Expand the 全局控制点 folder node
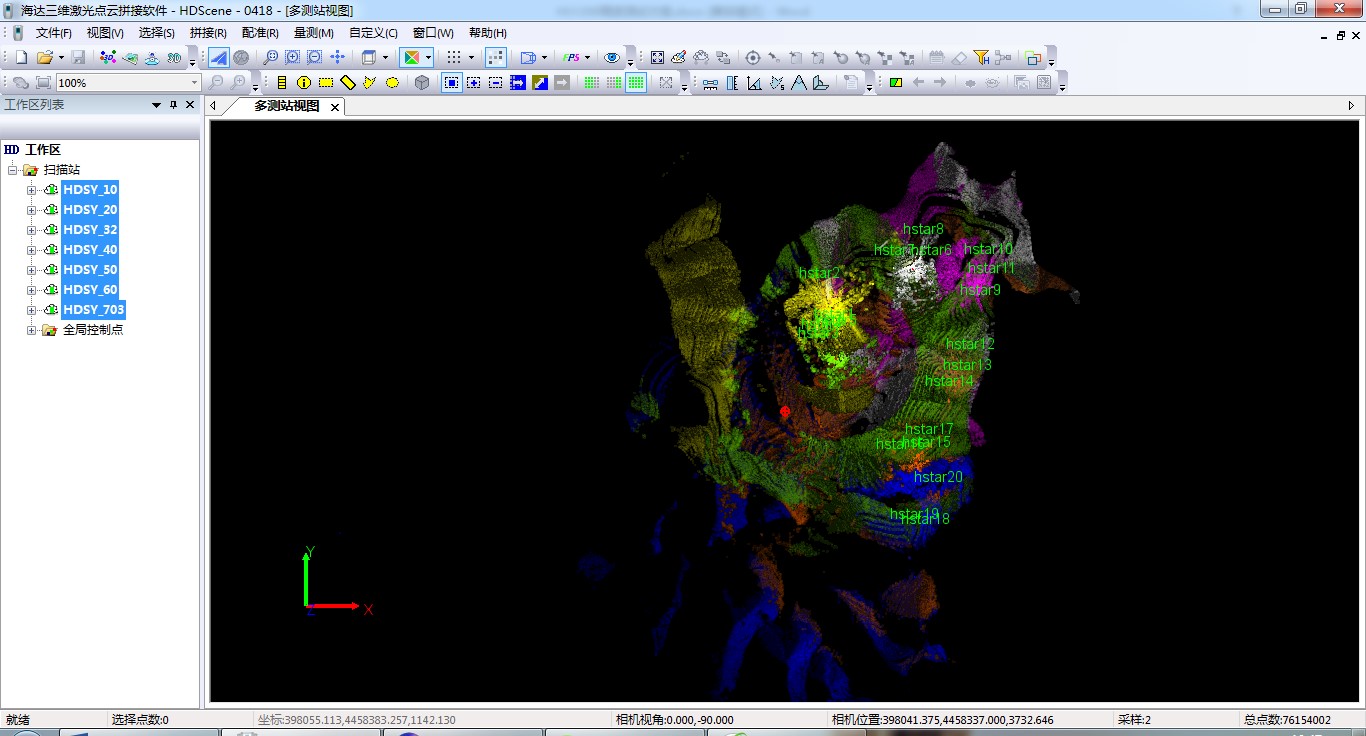This screenshot has height=736, width=1366. pyautogui.click(x=31, y=330)
